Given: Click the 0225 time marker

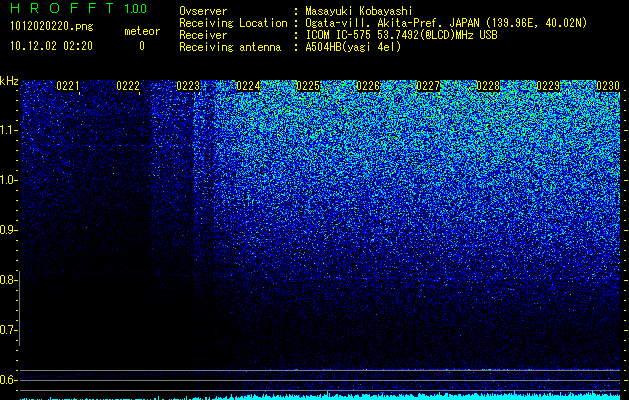Looking at the screenshot, I should pyautogui.click(x=308, y=86).
